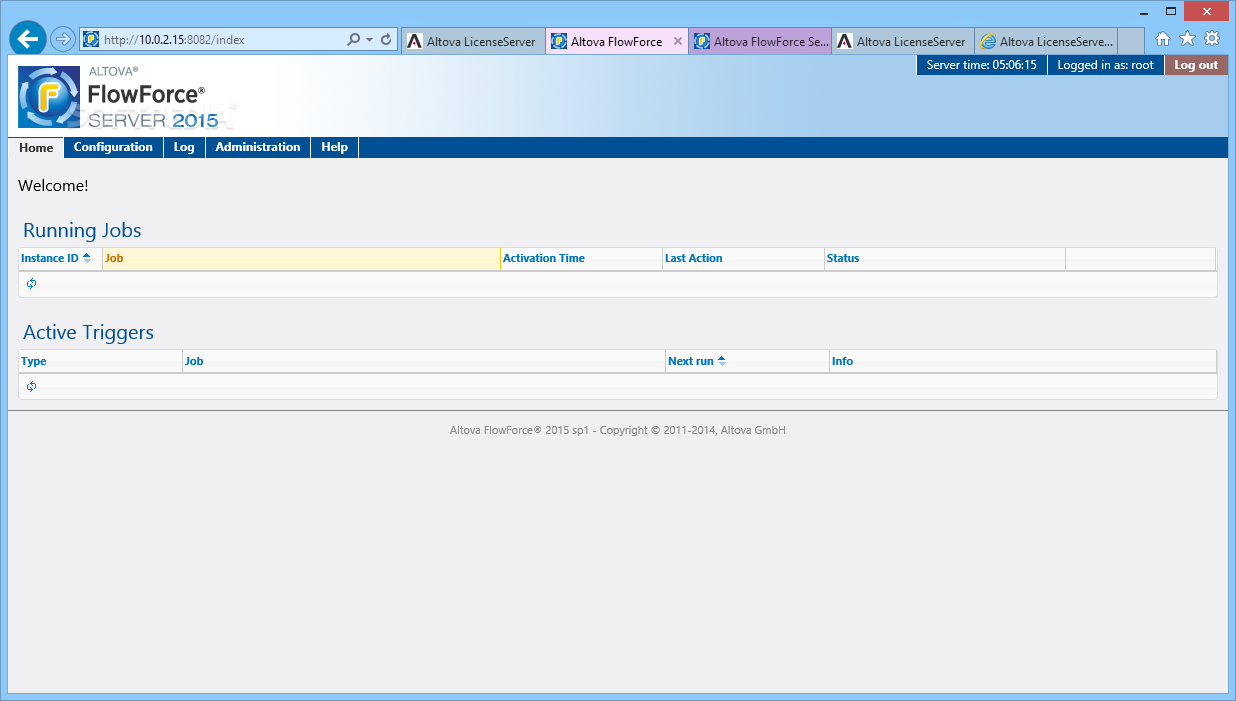Viewport: 1236px width, 701px height.
Task: Refresh the Running Jobs table
Action: (32, 284)
